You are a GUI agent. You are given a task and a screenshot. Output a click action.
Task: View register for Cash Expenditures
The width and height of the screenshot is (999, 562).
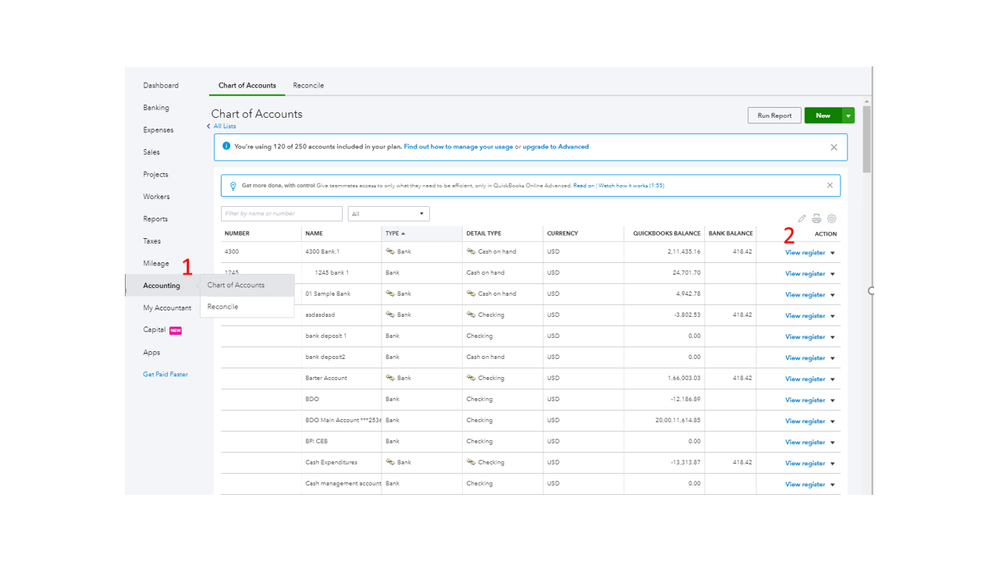[x=805, y=463]
